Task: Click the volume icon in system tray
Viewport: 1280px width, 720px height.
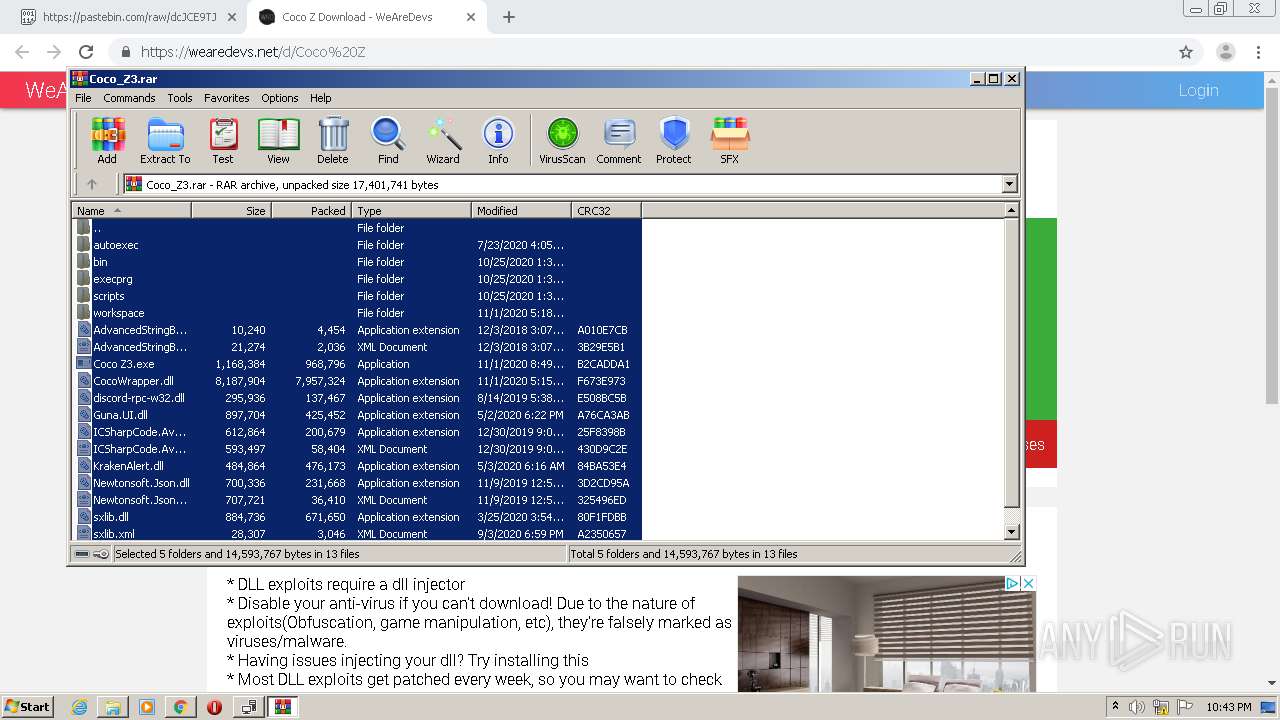Action: point(1137,707)
